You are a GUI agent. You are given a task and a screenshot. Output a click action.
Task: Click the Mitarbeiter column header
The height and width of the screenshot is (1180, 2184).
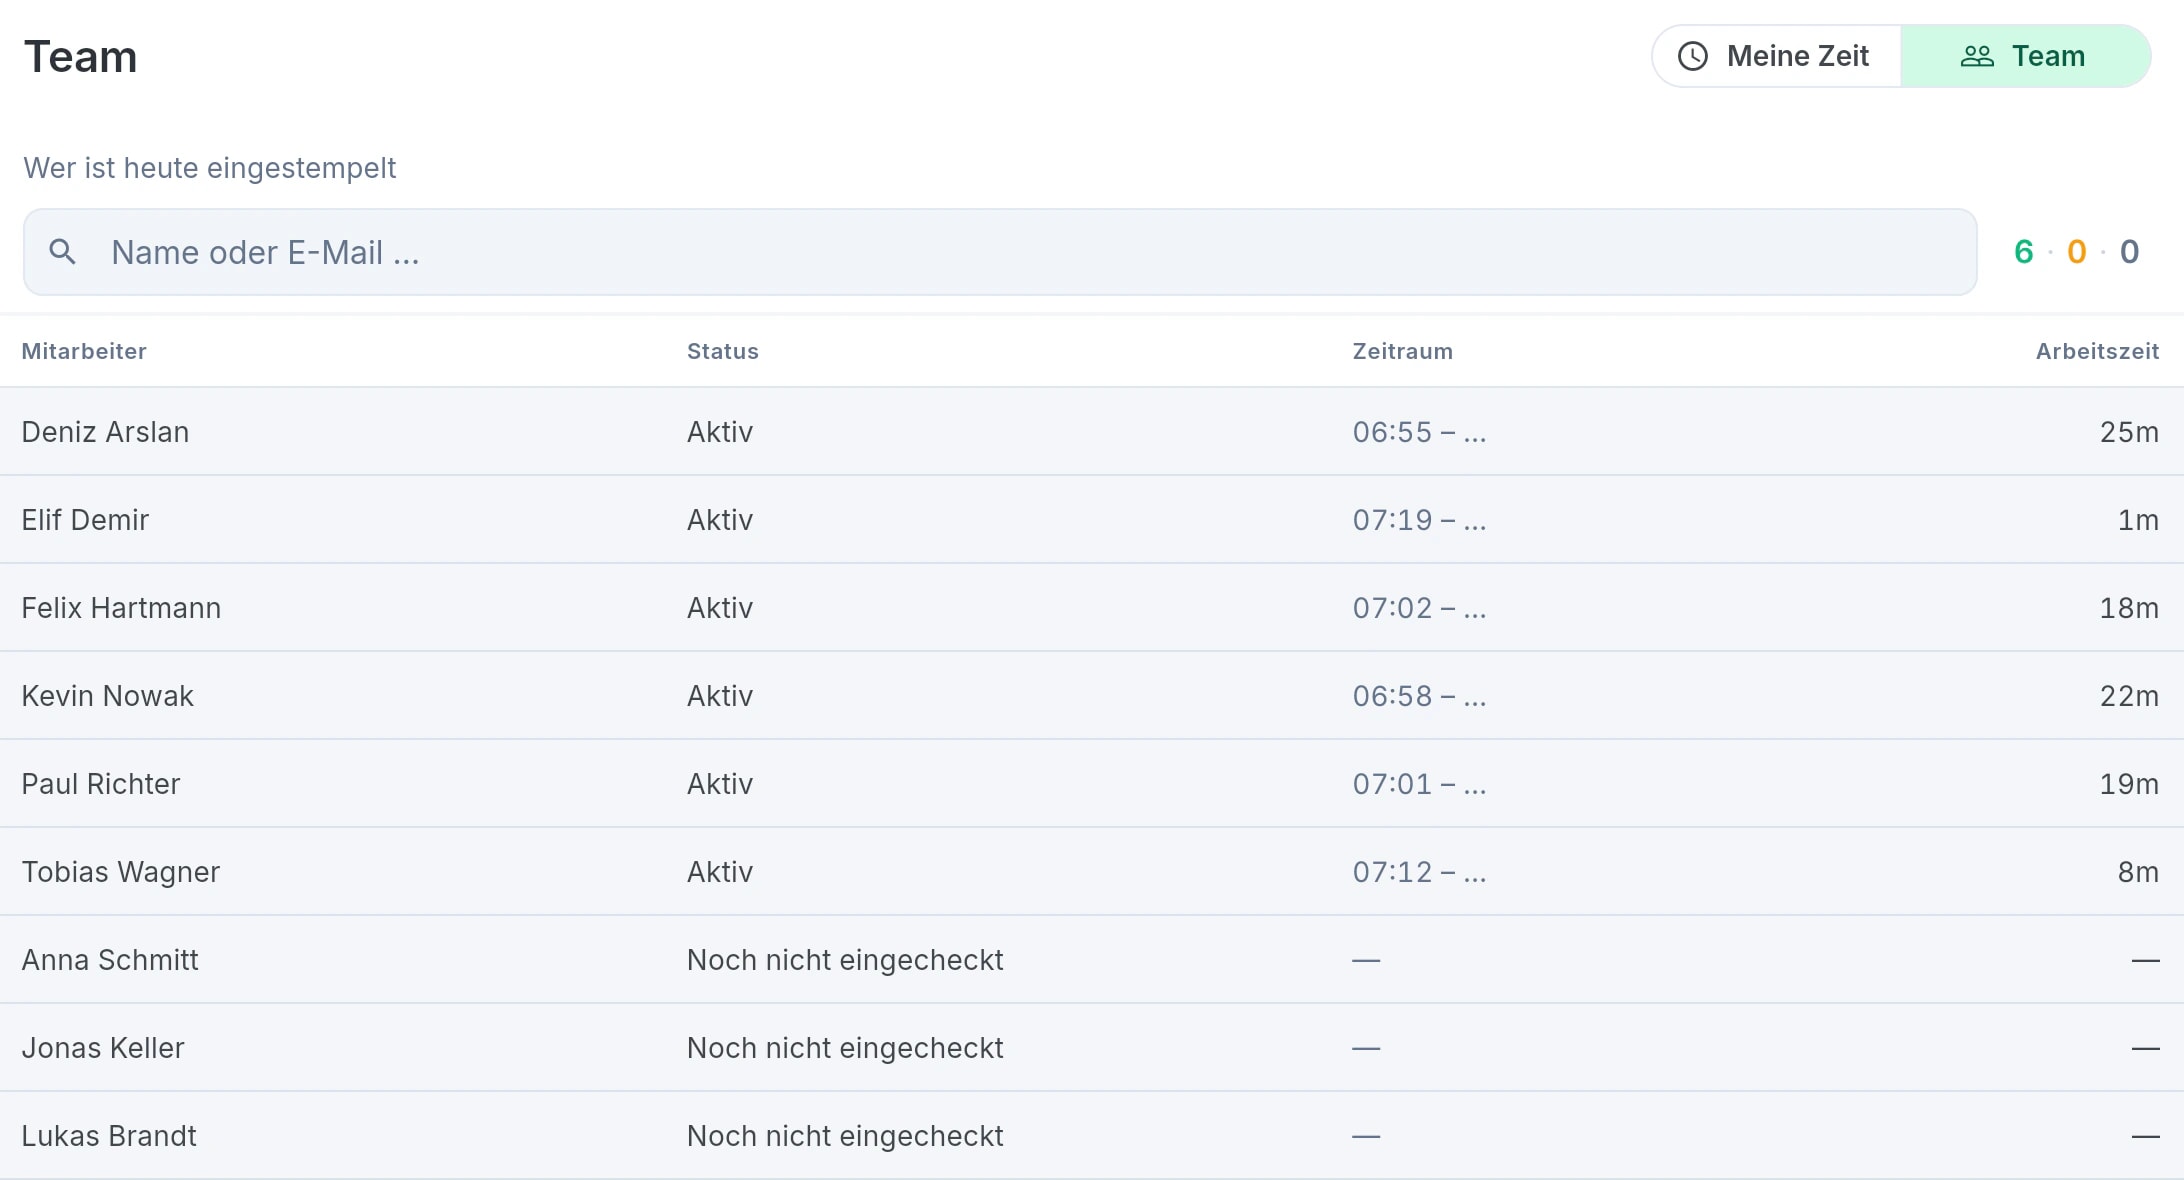[x=84, y=351]
